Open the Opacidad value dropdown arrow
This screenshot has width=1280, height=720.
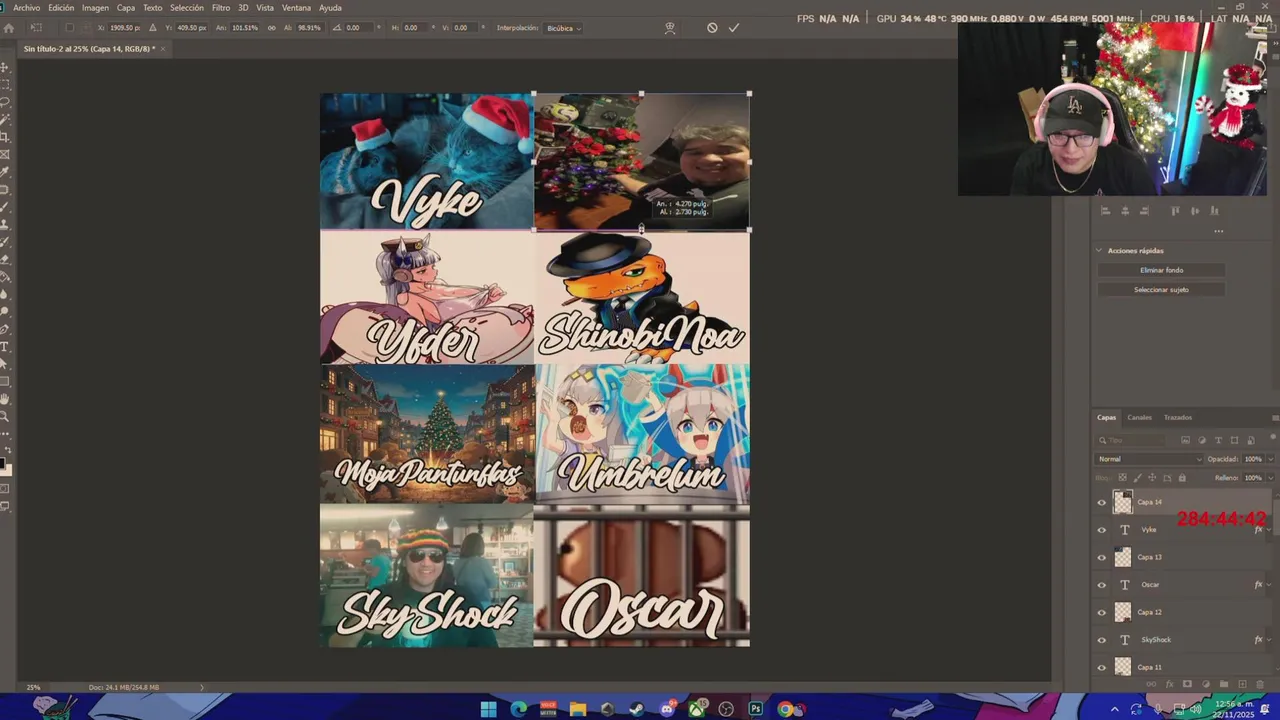click(x=1271, y=459)
